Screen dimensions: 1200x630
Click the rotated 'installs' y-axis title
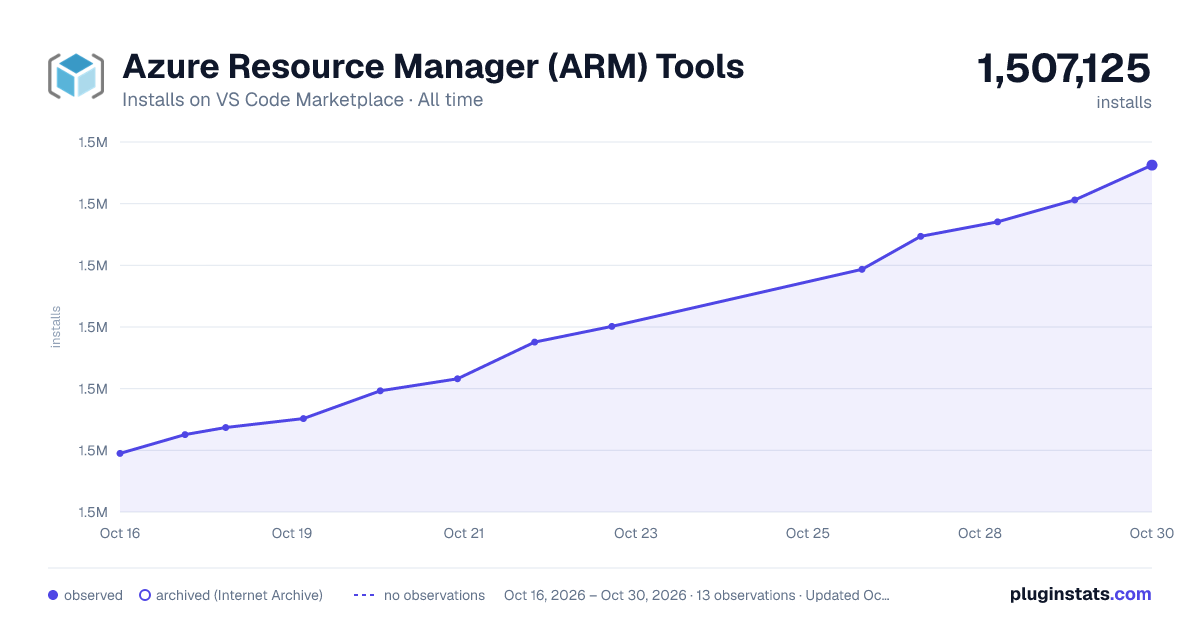coord(56,327)
